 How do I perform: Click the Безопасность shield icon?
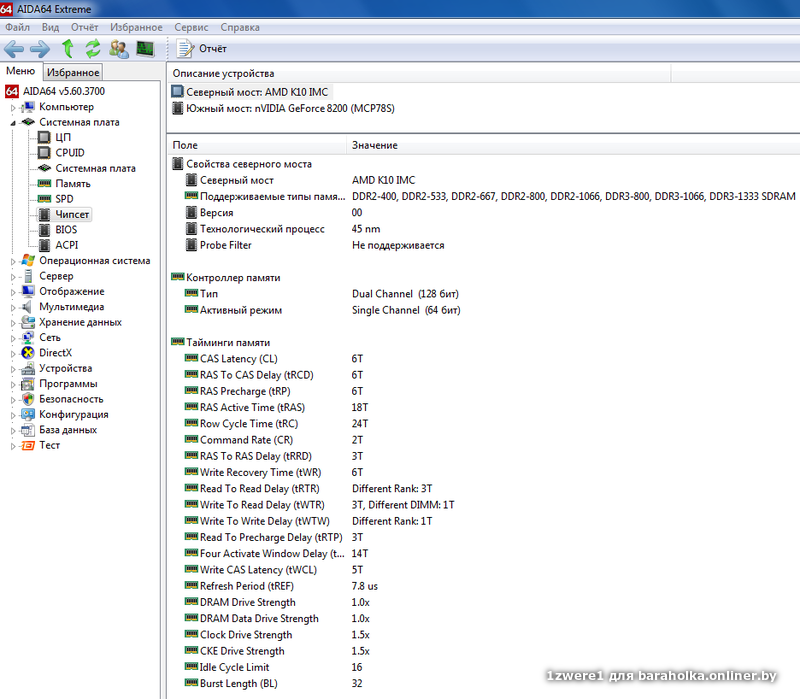(x=29, y=399)
